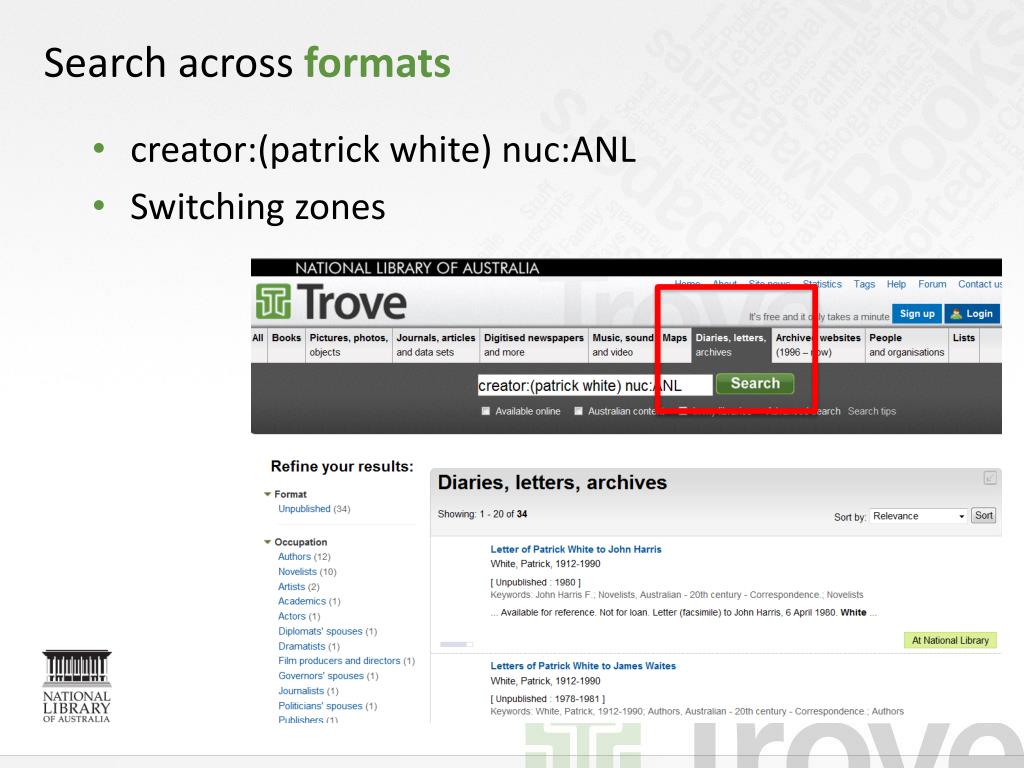Screen dimensions: 1024x768
Task: Open the Tags link in header
Action: tap(864, 284)
